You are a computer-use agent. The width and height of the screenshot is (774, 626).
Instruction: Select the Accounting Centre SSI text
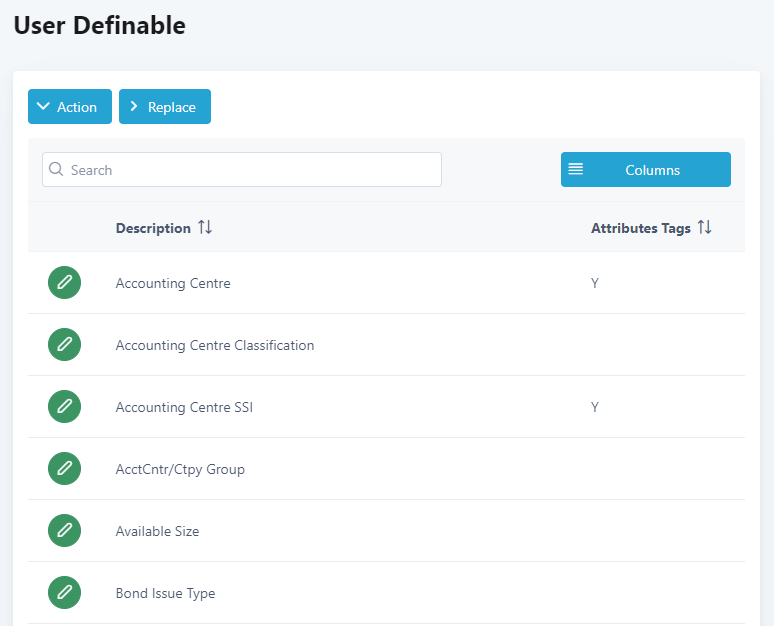(x=184, y=407)
